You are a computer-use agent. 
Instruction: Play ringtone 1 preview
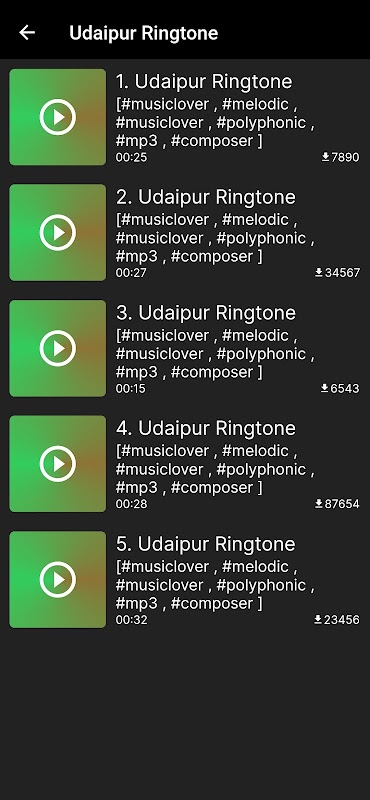pos(58,117)
